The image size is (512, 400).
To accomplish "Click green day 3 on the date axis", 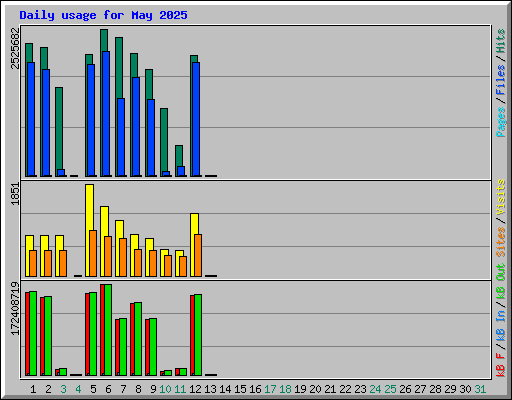I will 63,389.
